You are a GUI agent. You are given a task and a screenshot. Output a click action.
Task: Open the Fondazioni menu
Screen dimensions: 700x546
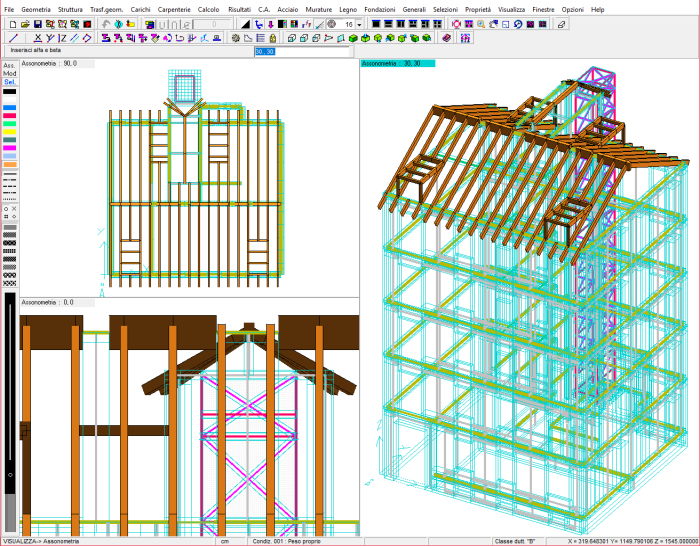click(380, 9)
